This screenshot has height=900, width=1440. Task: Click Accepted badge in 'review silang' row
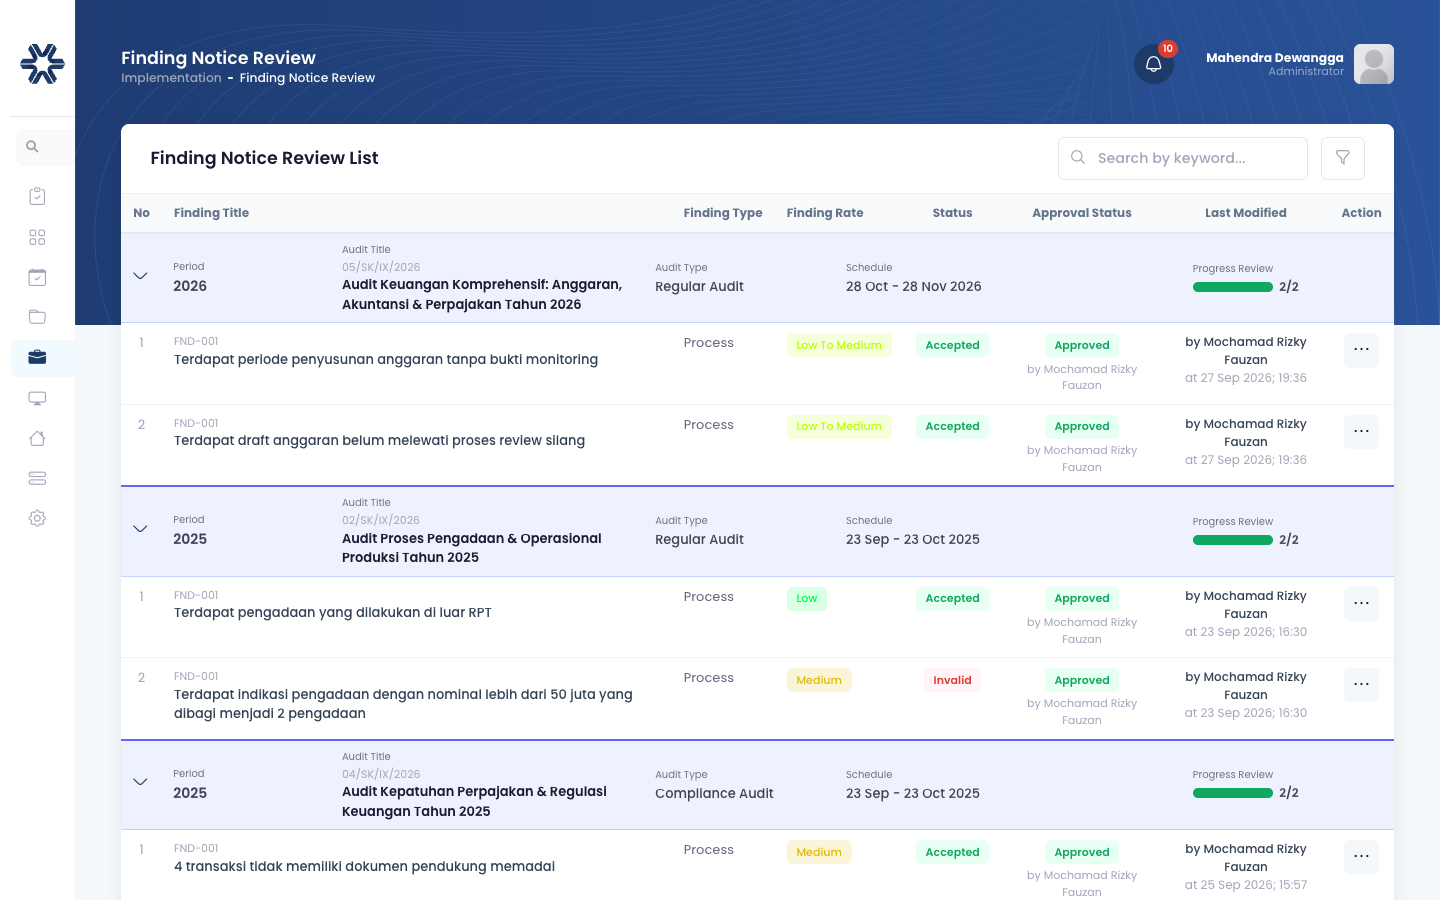[952, 426]
